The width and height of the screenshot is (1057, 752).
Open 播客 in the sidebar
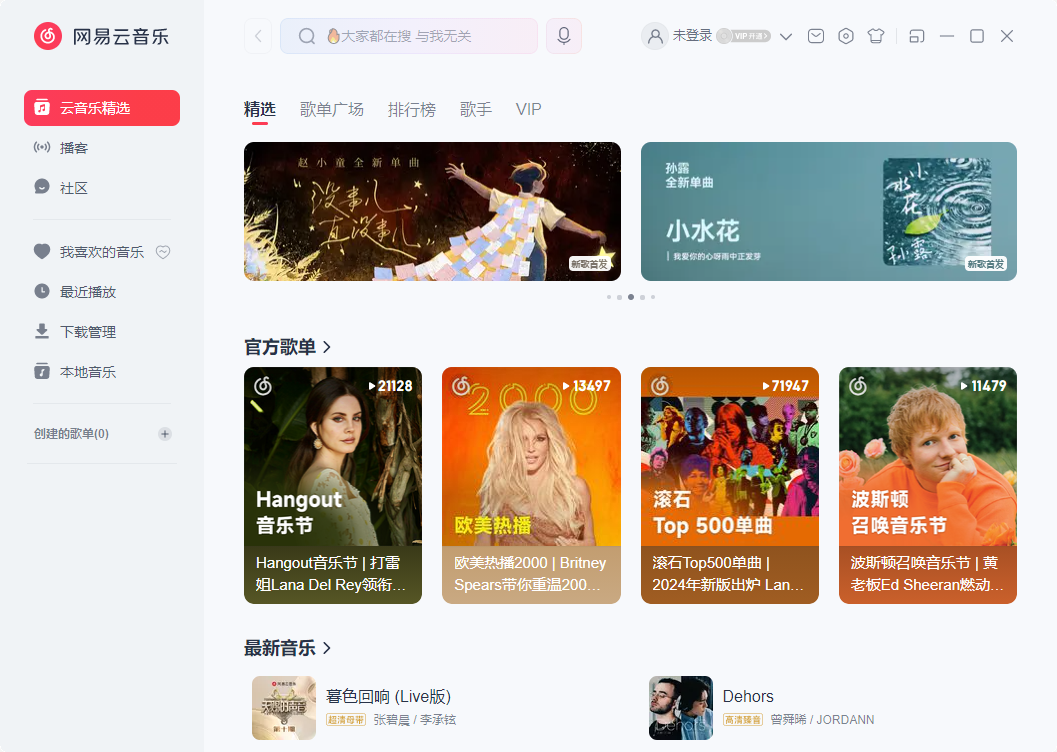(102, 148)
